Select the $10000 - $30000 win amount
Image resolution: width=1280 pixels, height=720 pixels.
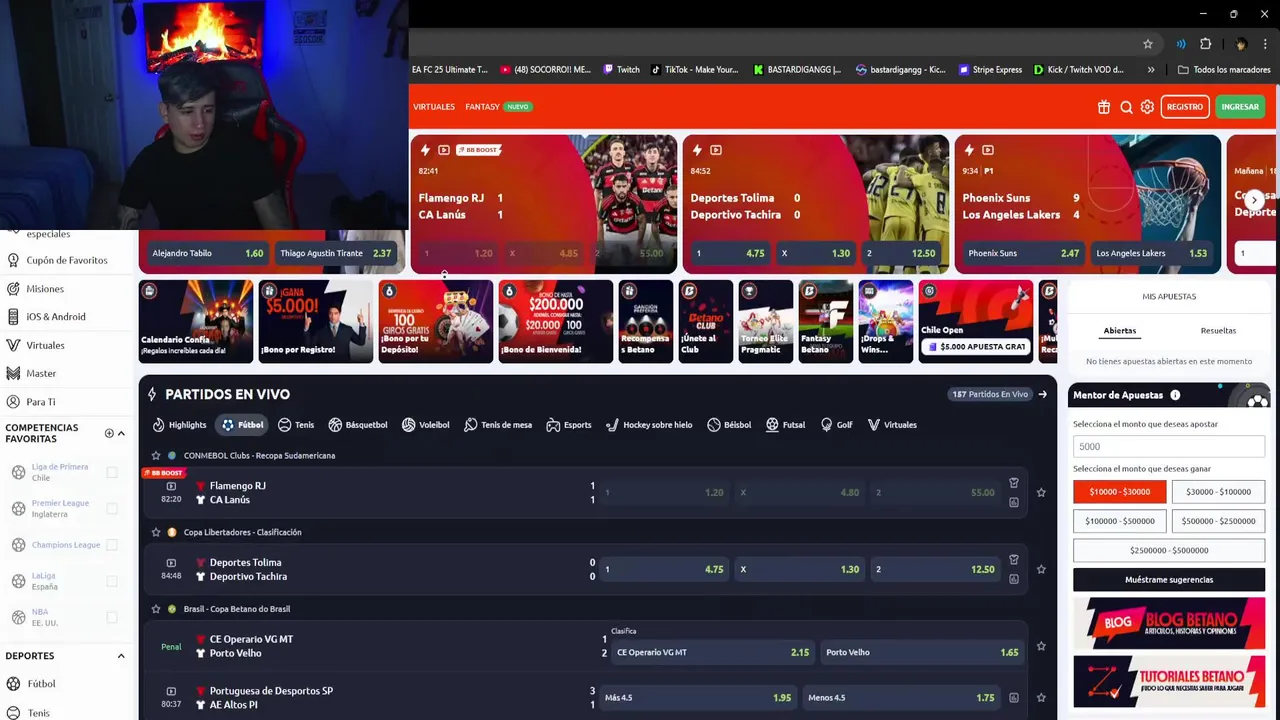[1119, 491]
